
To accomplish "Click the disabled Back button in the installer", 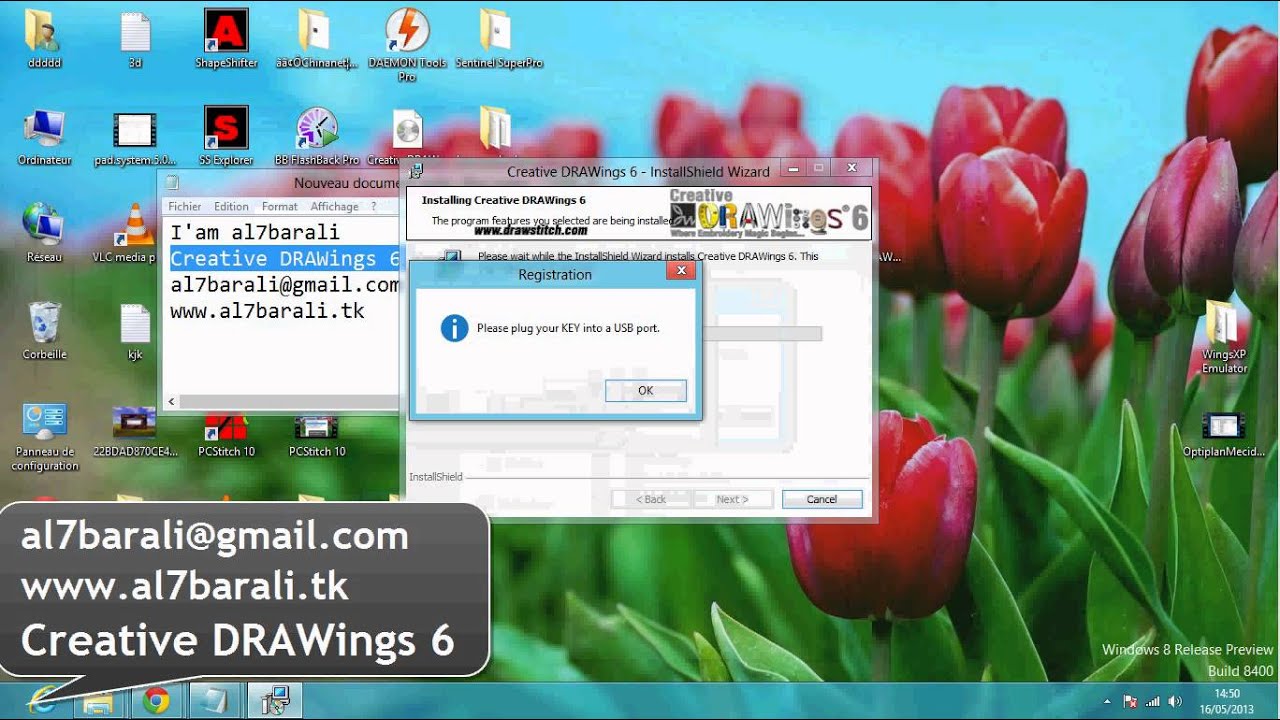I will pyautogui.click(x=652, y=499).
